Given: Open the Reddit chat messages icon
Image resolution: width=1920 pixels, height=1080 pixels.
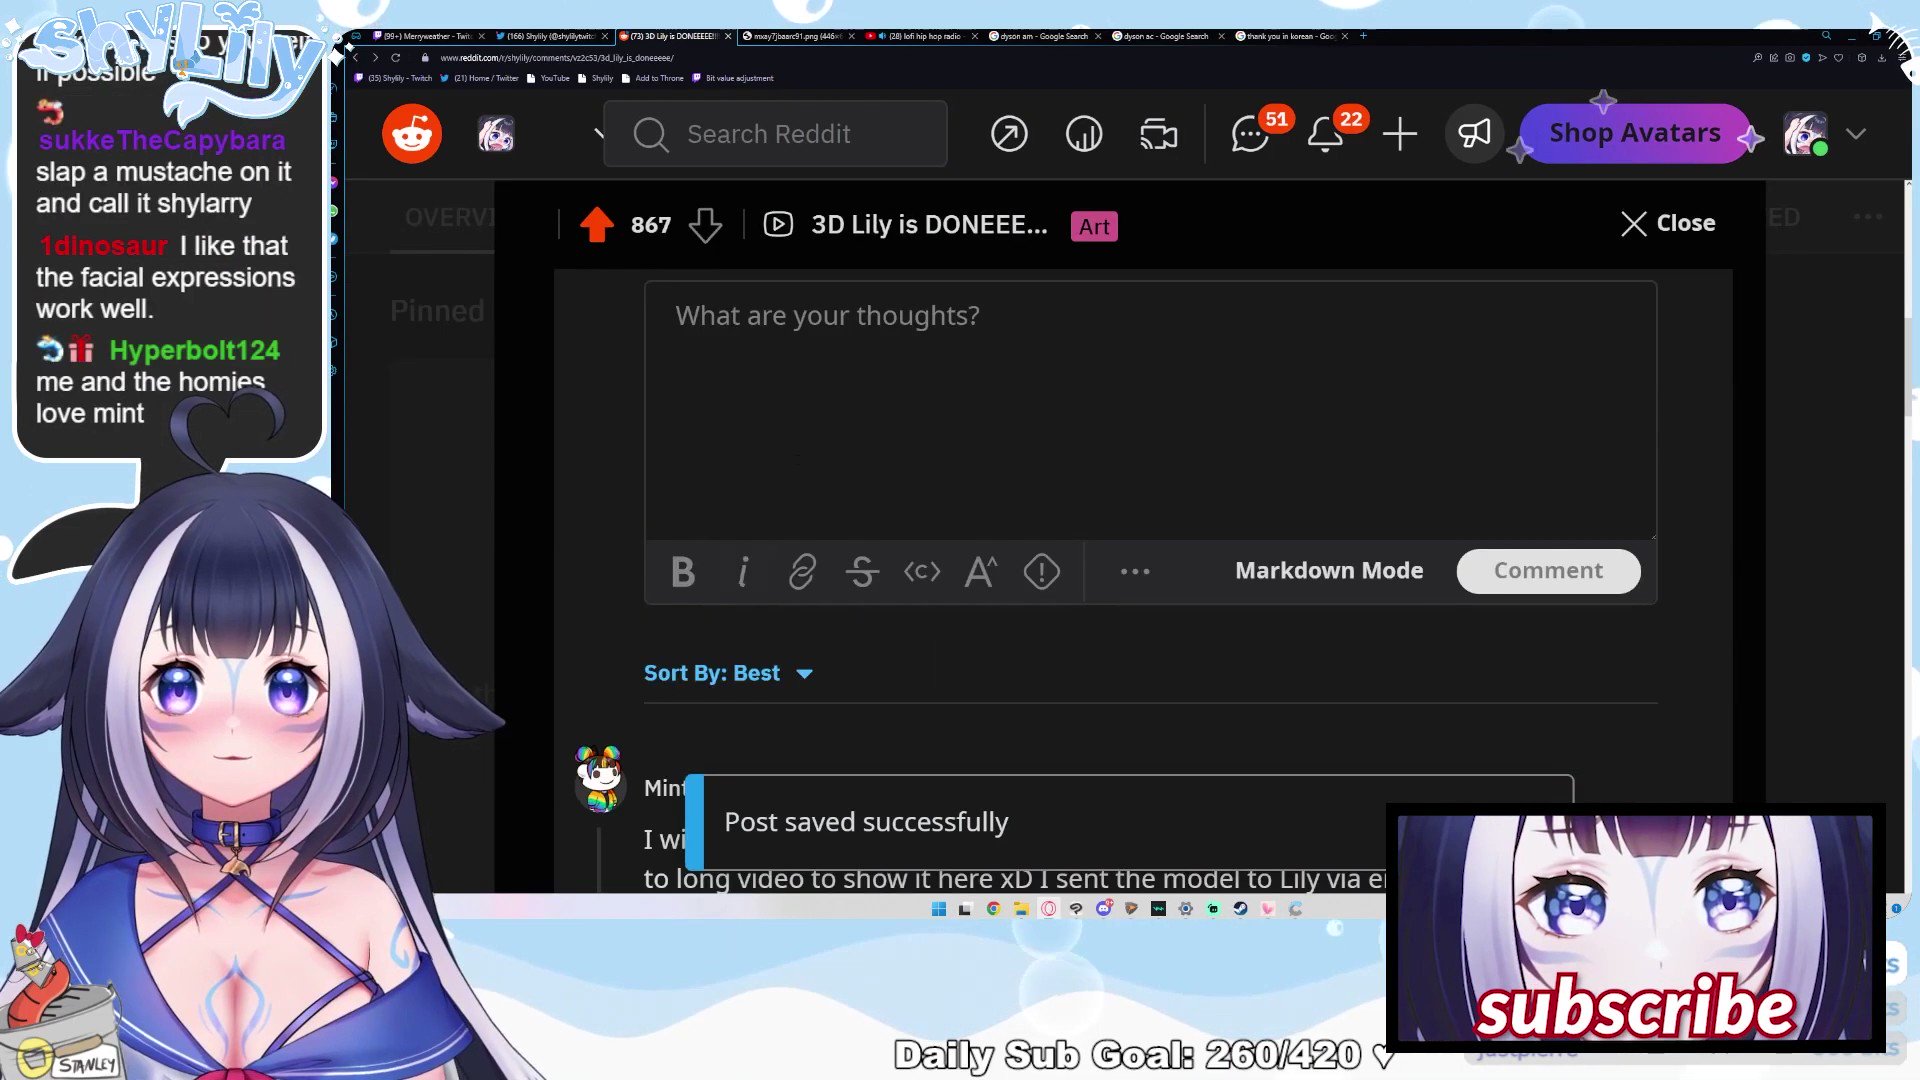Looking at the screenshot, I should click(x=1250, y=134).
